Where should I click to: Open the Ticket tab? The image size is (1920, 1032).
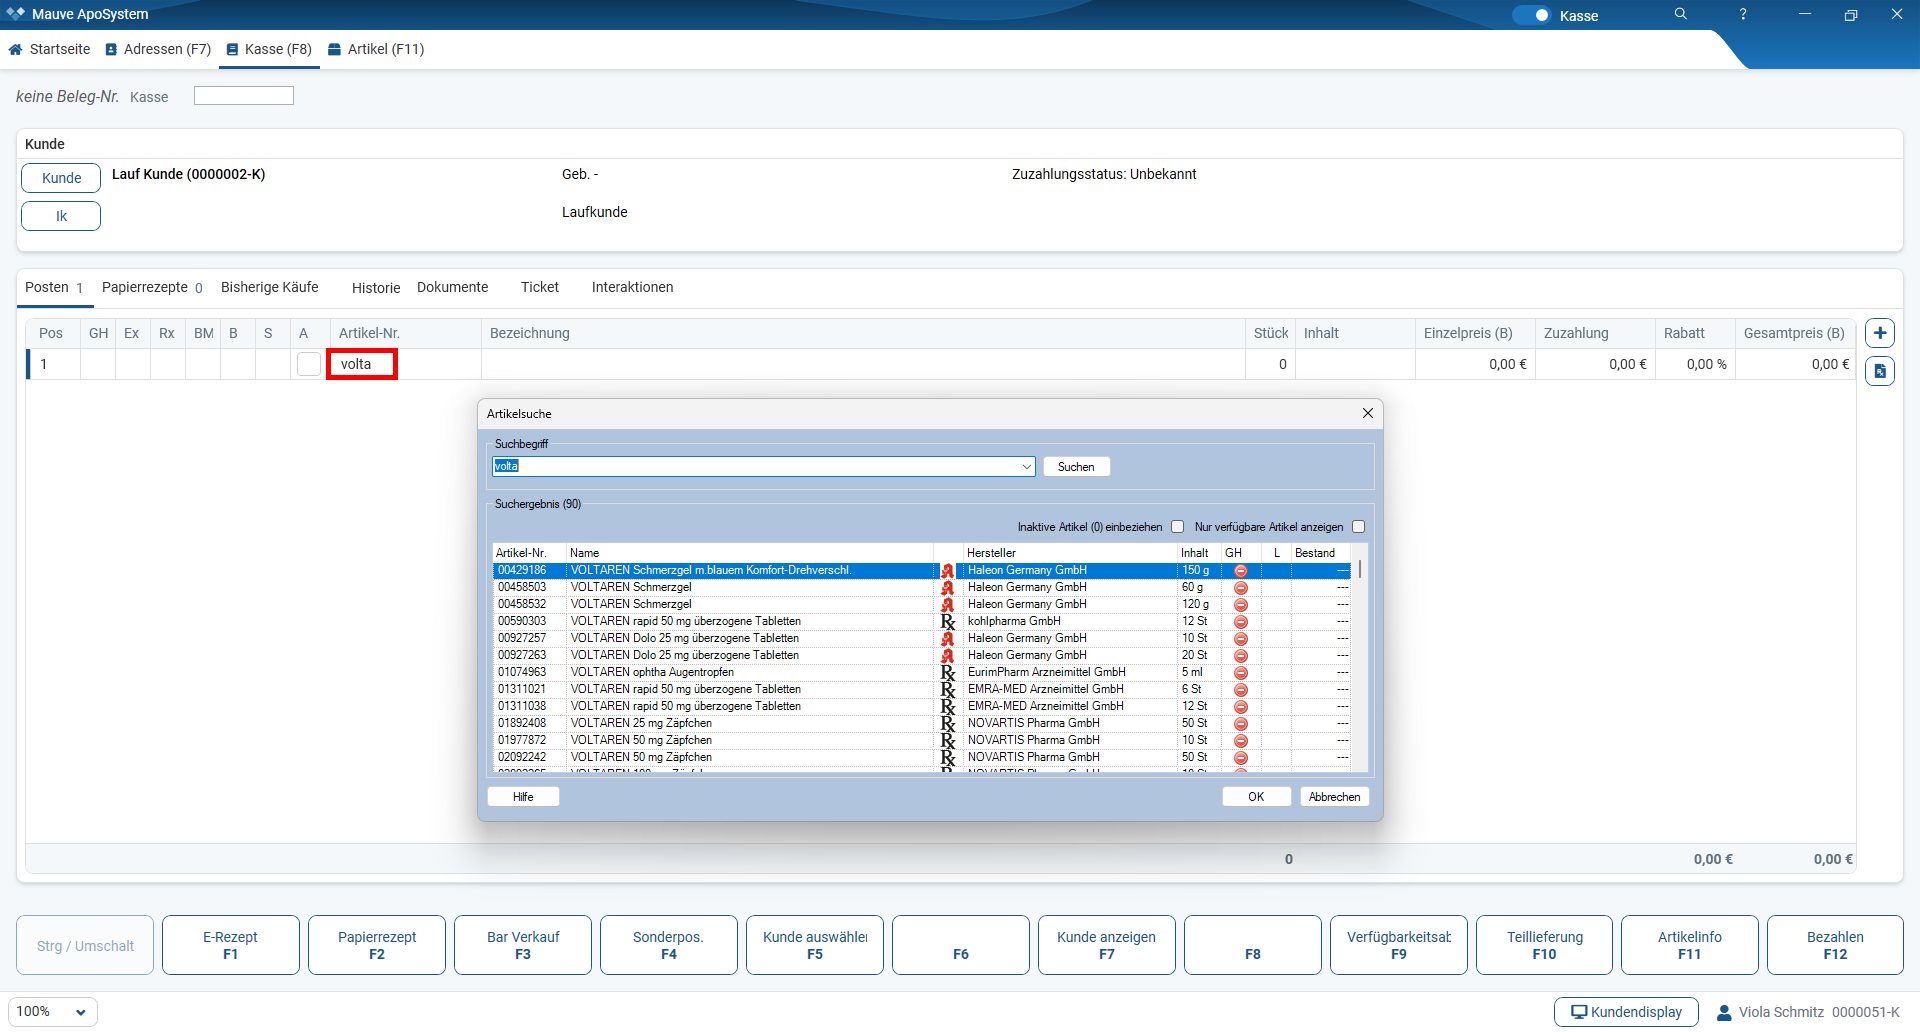540,287
